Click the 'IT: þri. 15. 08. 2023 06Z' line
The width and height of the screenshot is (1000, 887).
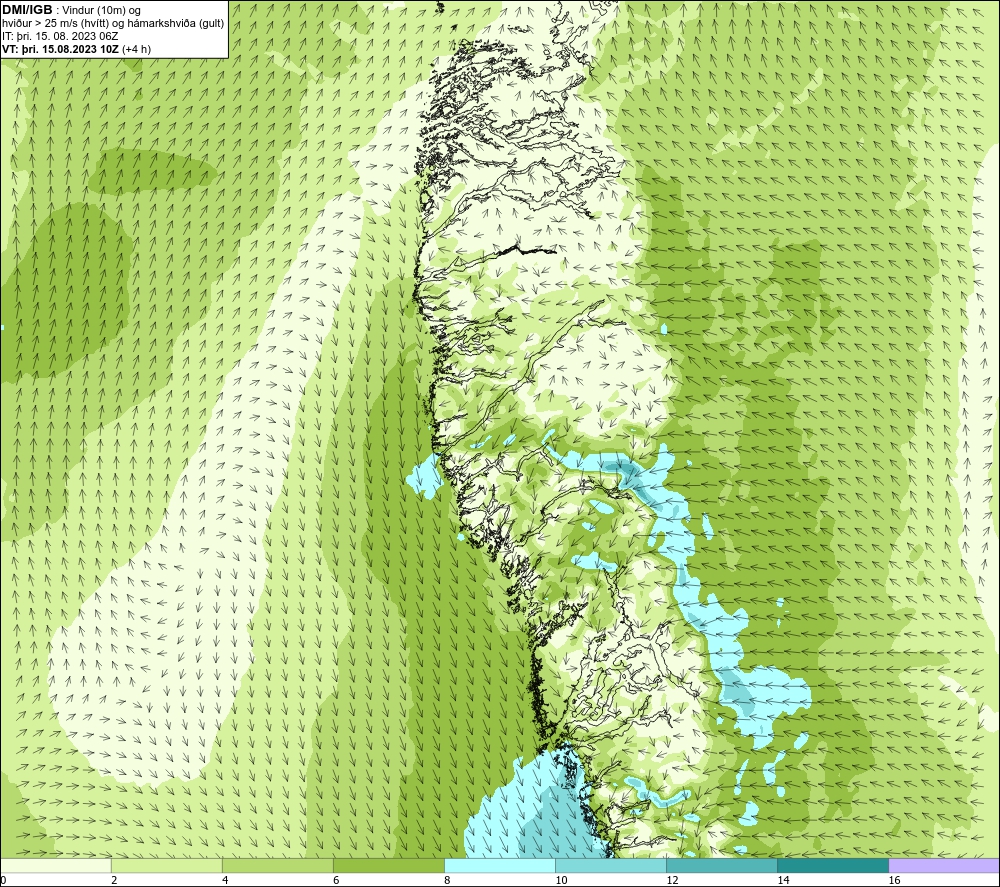[60, 36]
